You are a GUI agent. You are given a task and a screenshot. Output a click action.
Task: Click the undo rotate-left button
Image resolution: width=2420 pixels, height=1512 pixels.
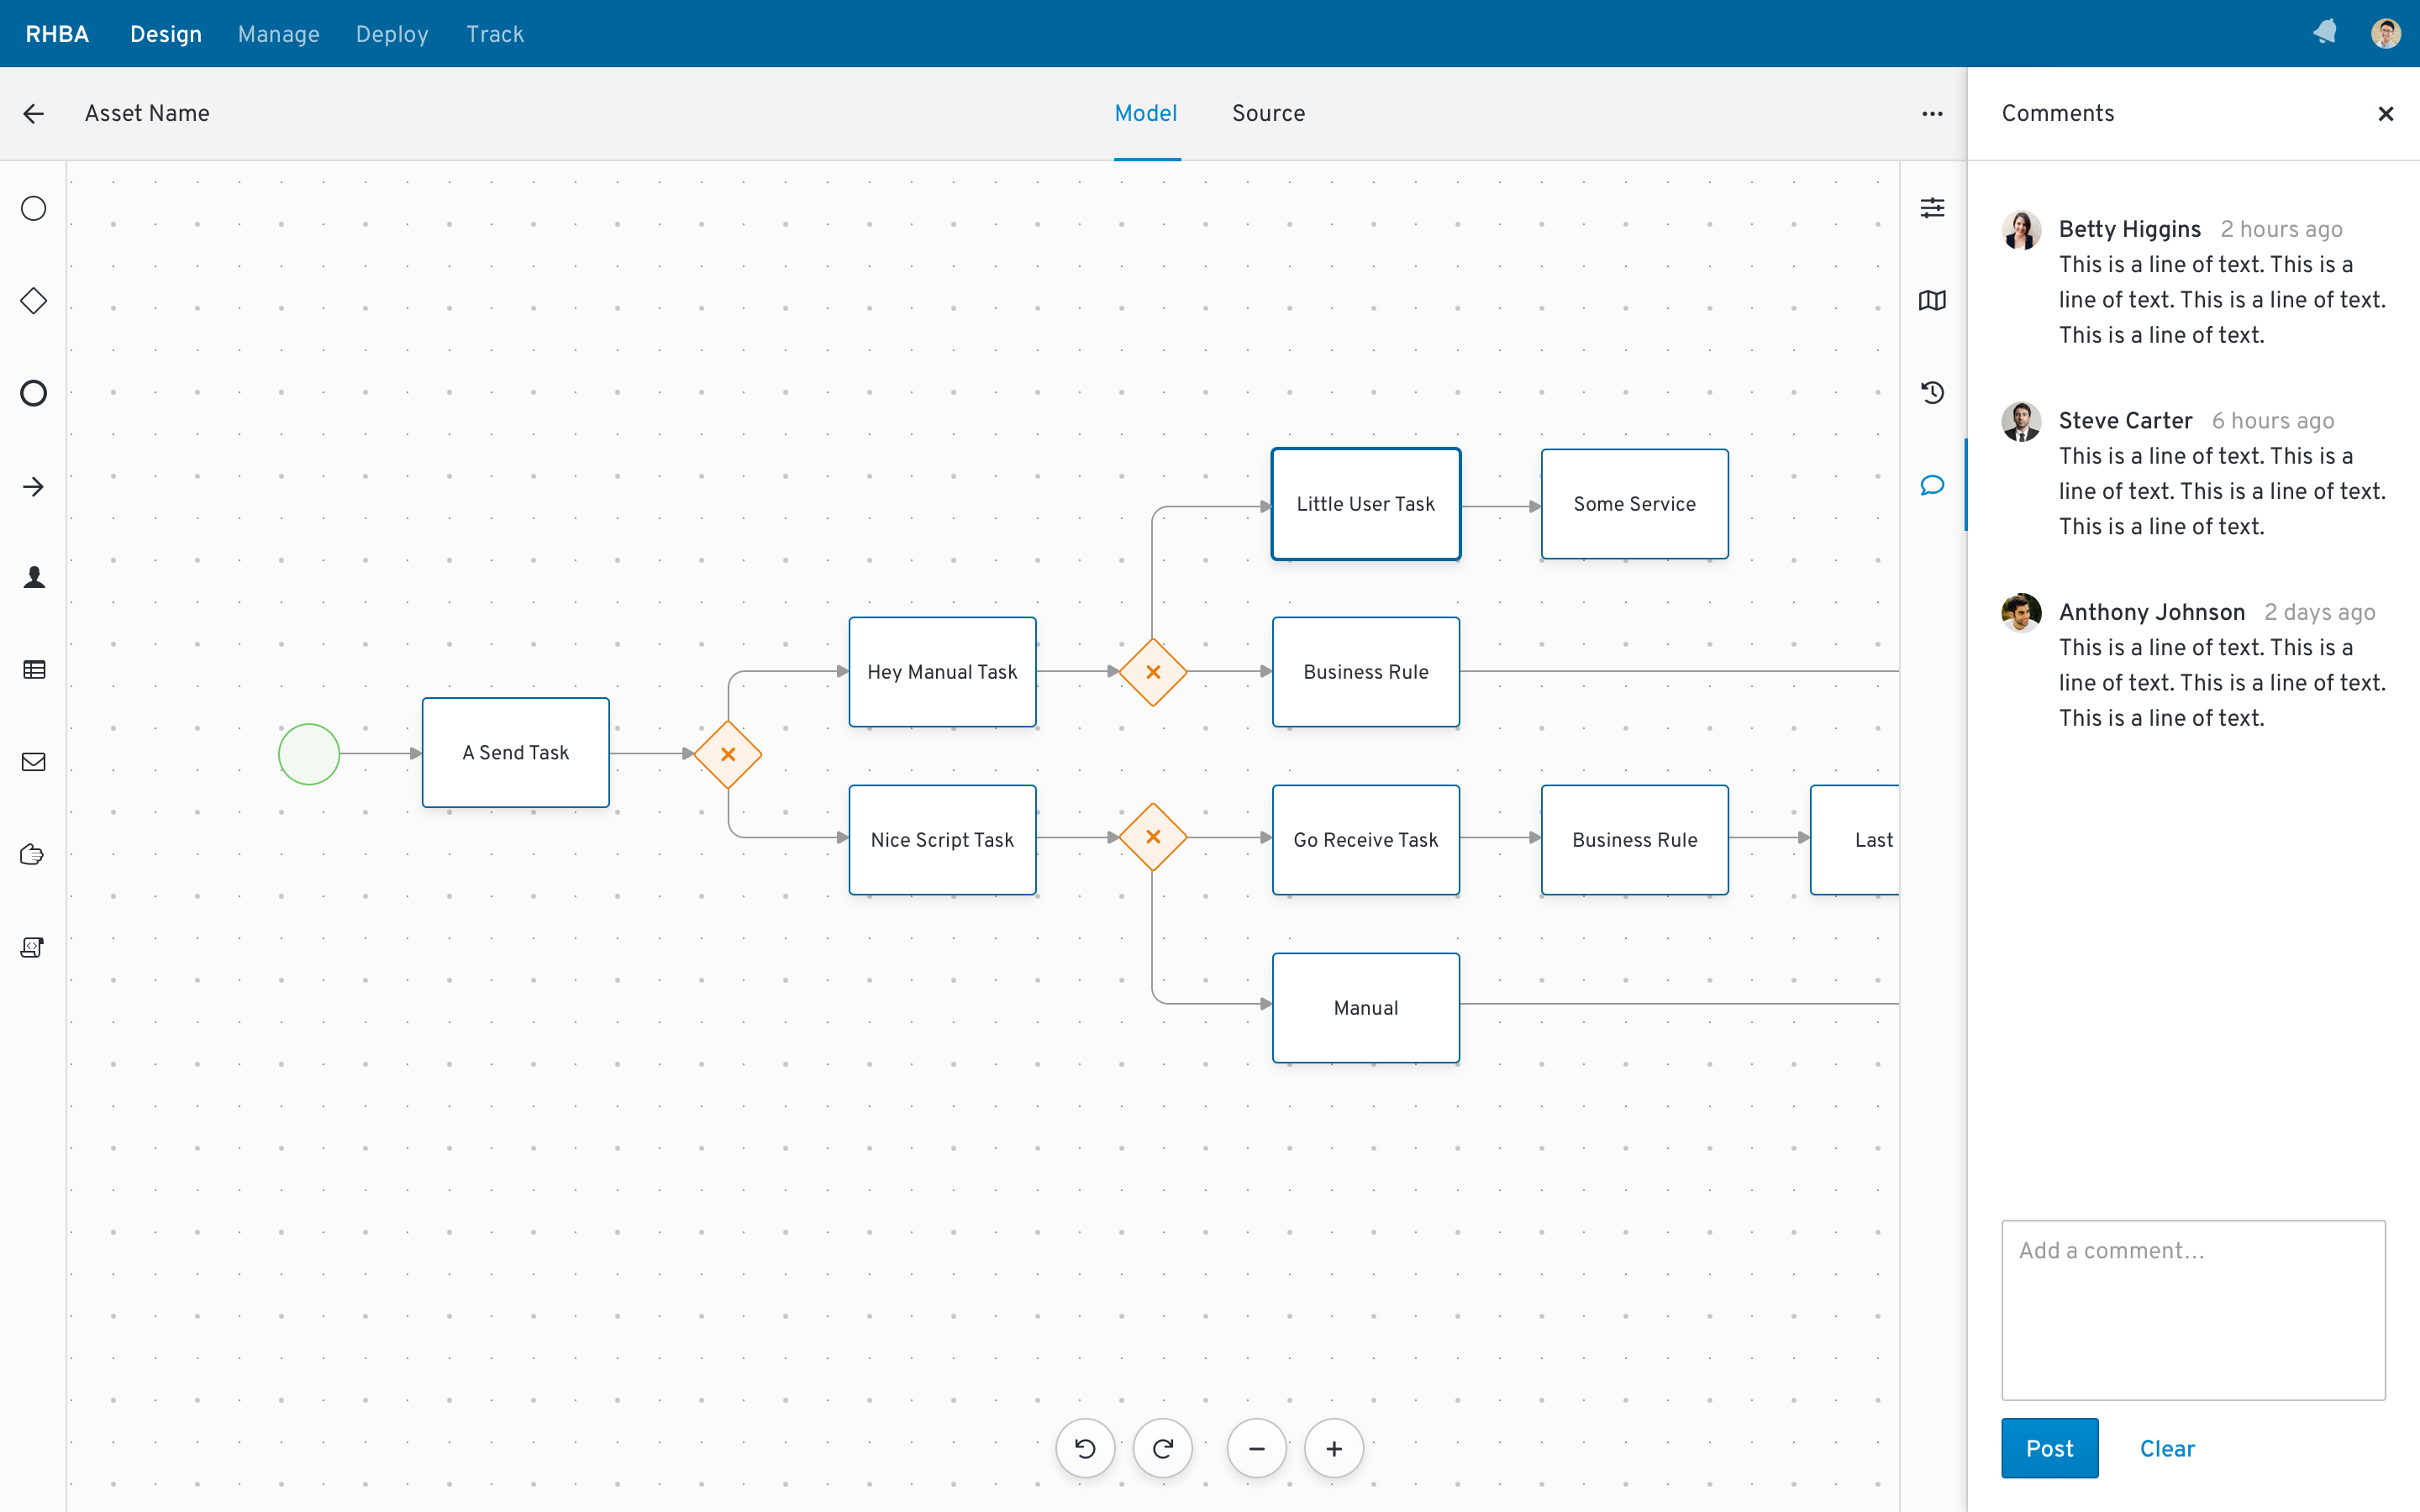pos(1084,1449)
